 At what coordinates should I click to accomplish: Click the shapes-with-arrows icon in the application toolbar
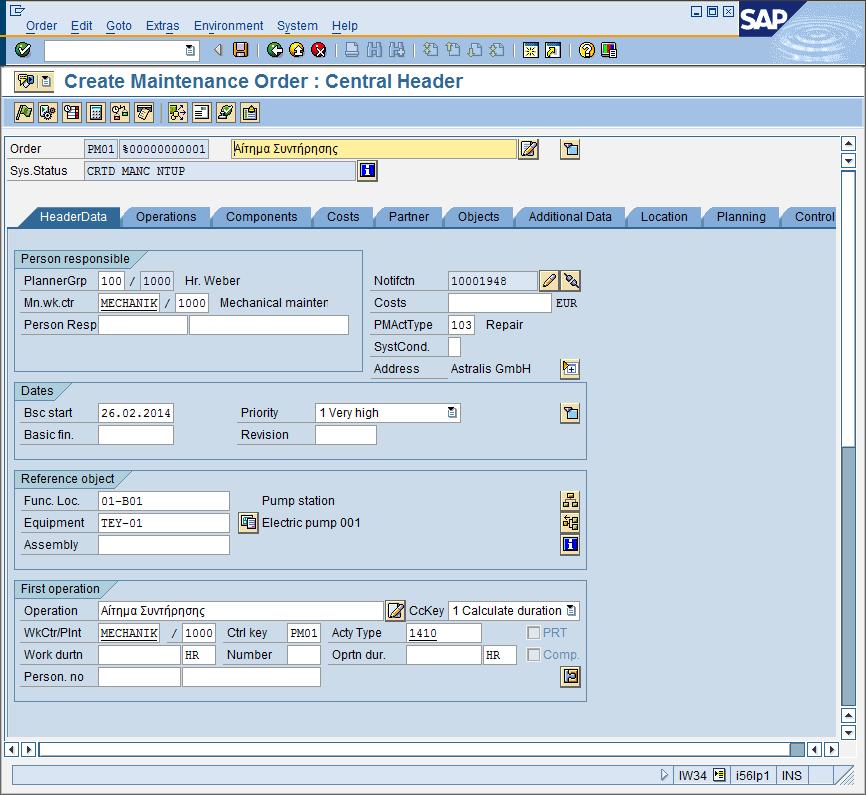[177, 113]
